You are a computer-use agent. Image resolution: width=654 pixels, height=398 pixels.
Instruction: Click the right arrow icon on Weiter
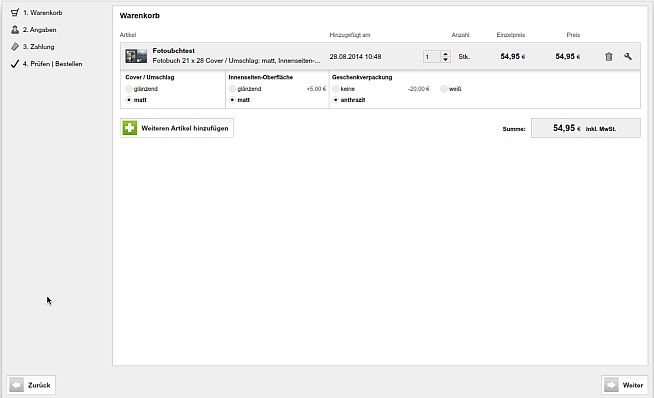click(611, 385)
